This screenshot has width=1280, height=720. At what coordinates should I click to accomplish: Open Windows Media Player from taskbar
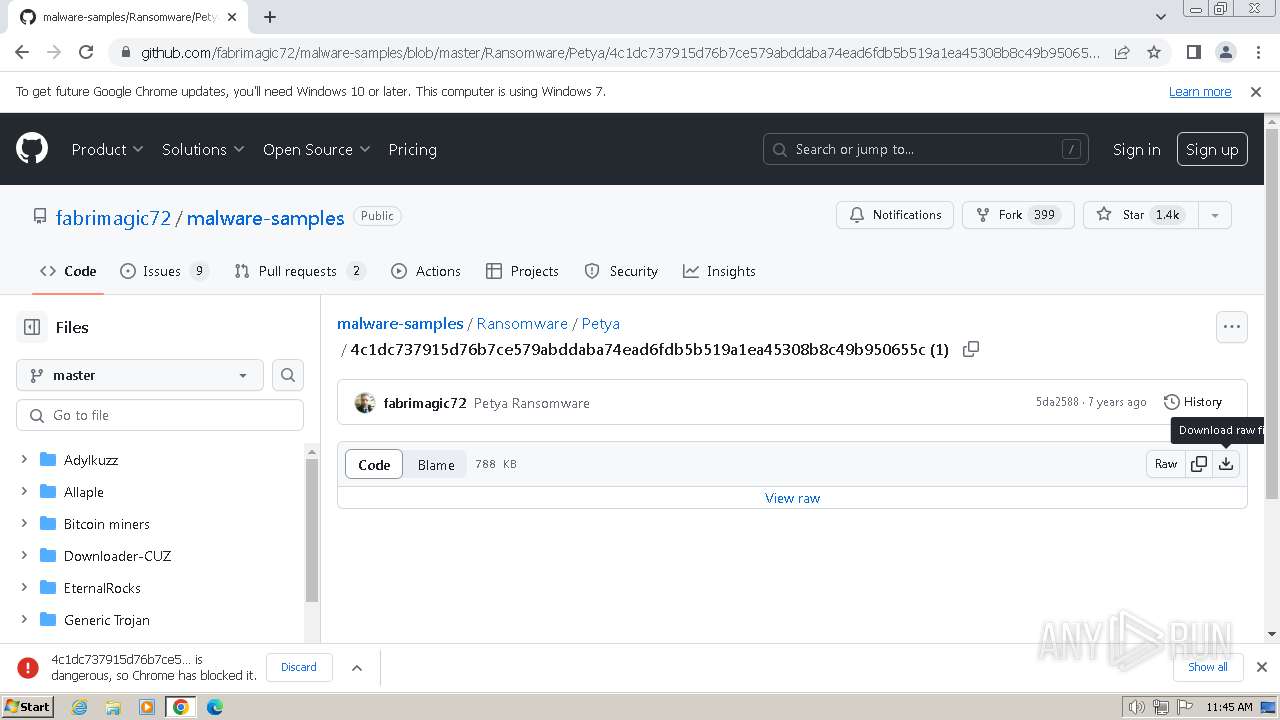[147, 707]
